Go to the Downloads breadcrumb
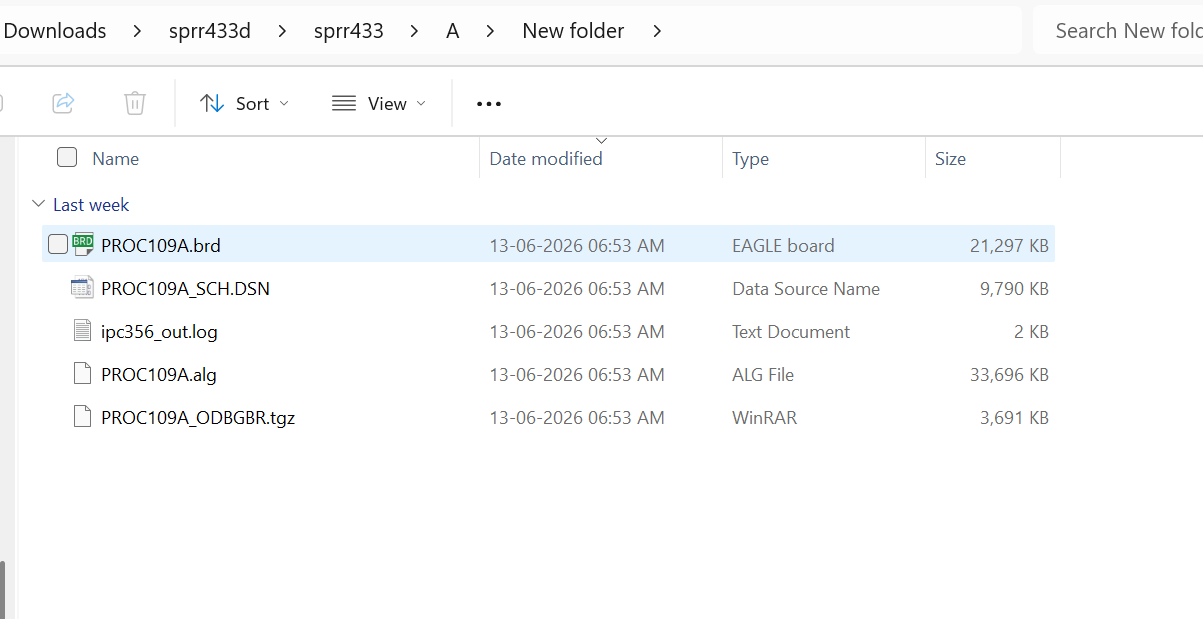Image resolution: width=1203 pixels, height=619 pixels. [x=55, y=31]
